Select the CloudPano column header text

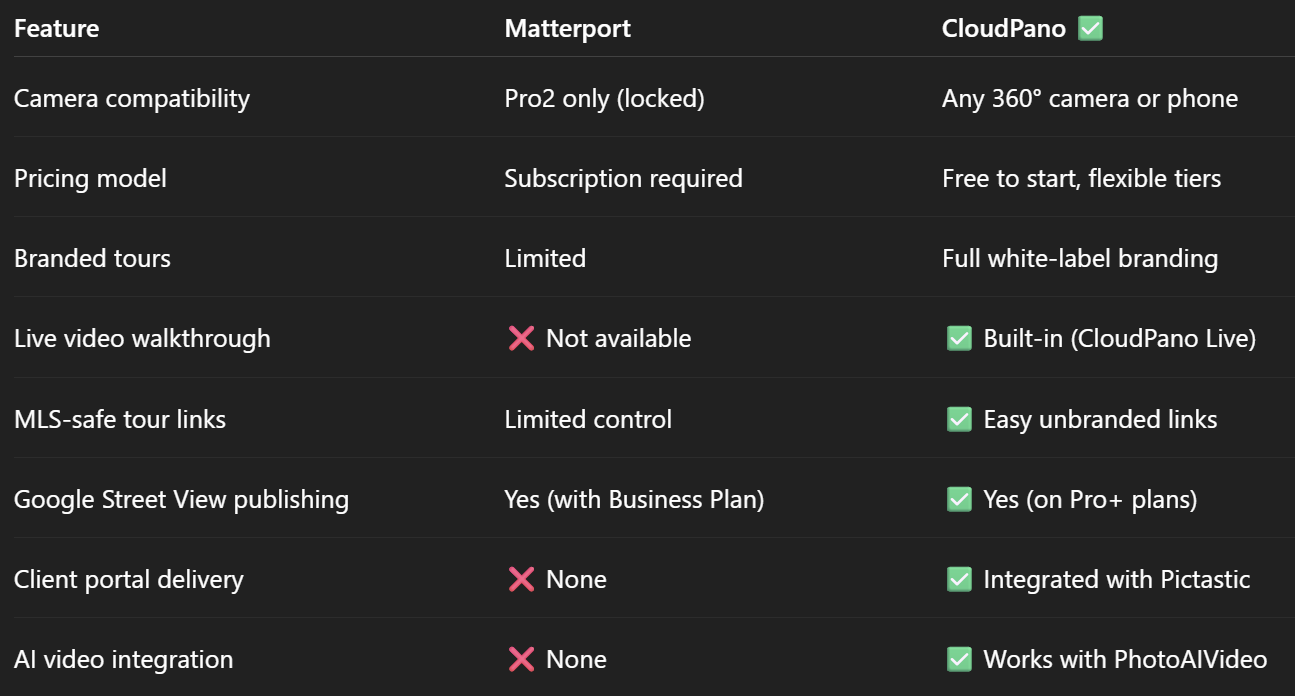1004,28
